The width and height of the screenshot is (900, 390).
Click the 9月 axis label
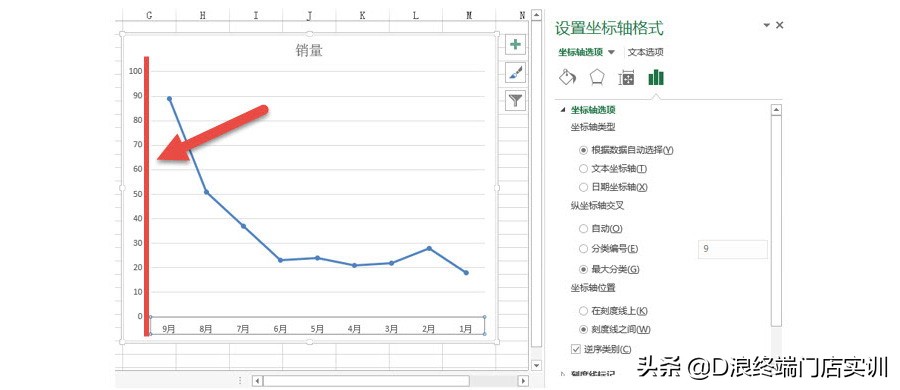pos(169,329)
